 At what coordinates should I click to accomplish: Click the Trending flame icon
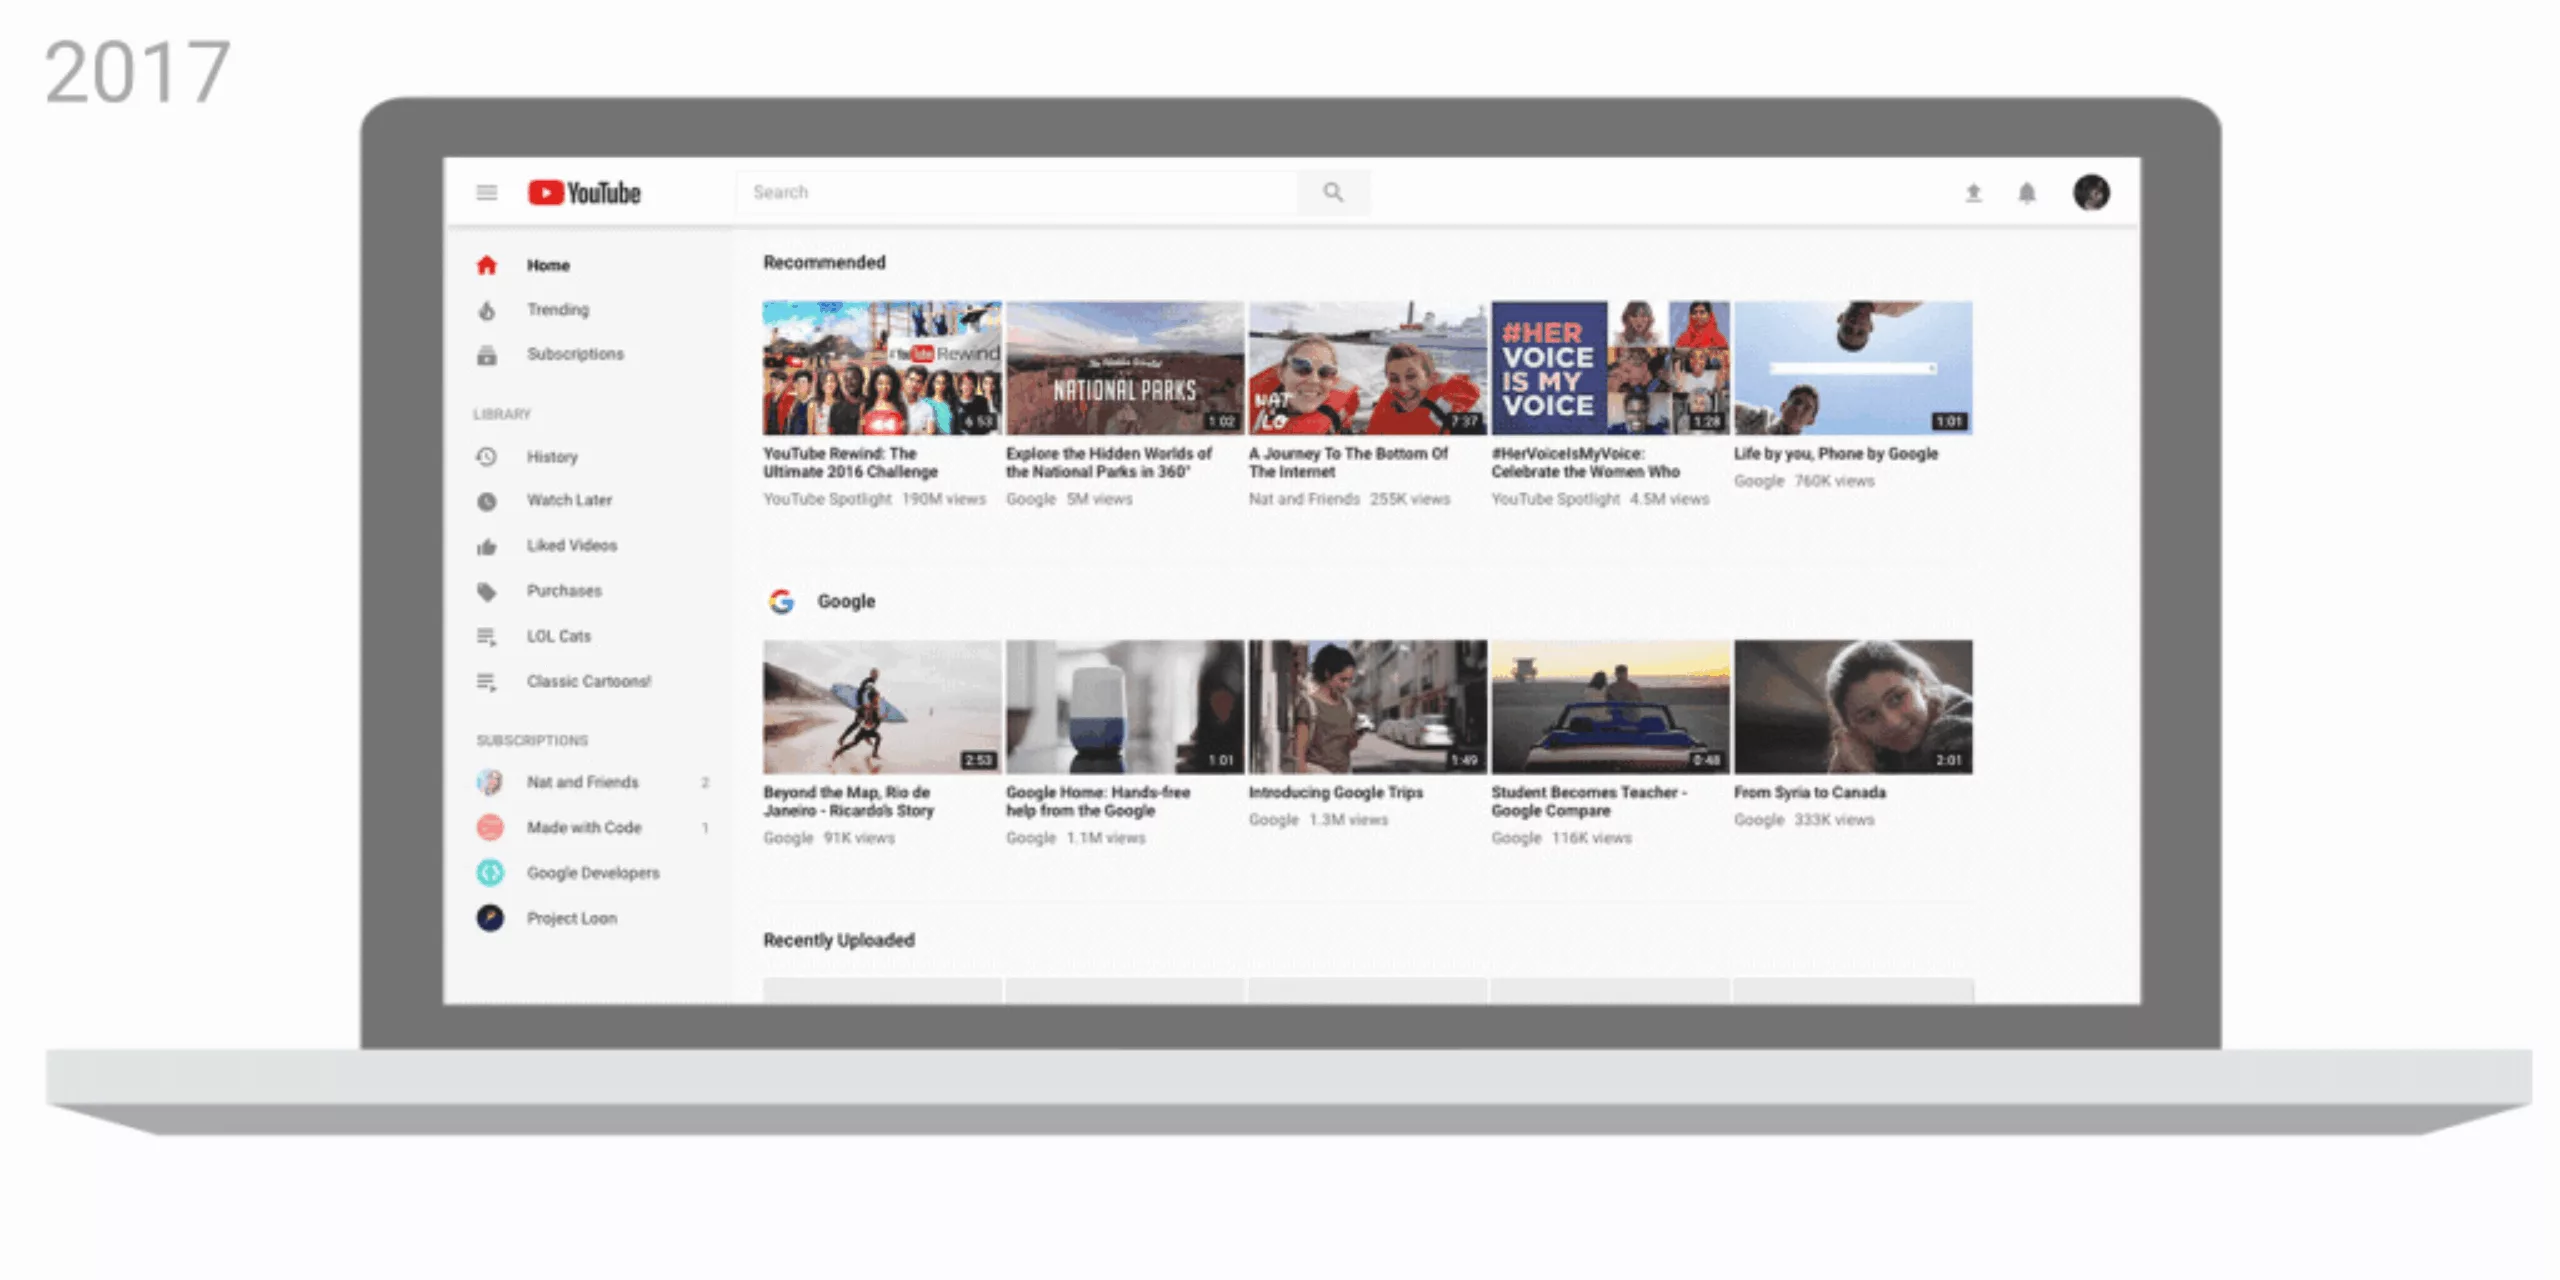[487, 310]
